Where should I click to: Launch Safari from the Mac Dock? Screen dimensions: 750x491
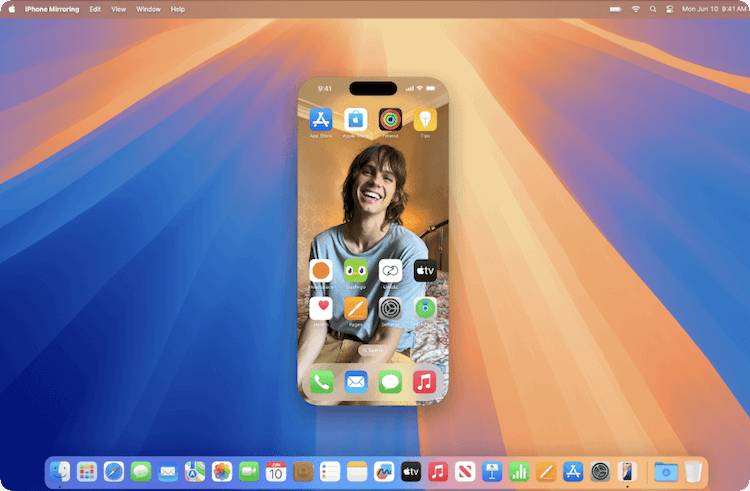click(x=114, y=472)
